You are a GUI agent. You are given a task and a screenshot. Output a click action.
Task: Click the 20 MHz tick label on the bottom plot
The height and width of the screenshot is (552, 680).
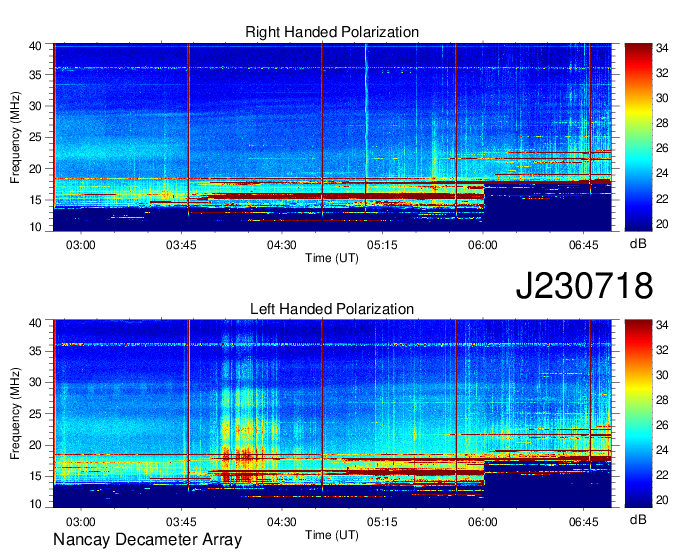click(35, 445)
